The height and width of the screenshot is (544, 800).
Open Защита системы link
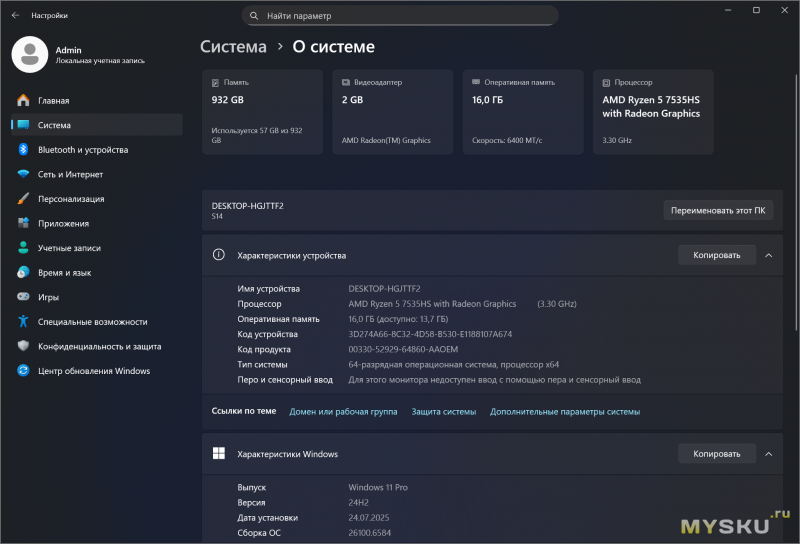[x=443, y=411]
